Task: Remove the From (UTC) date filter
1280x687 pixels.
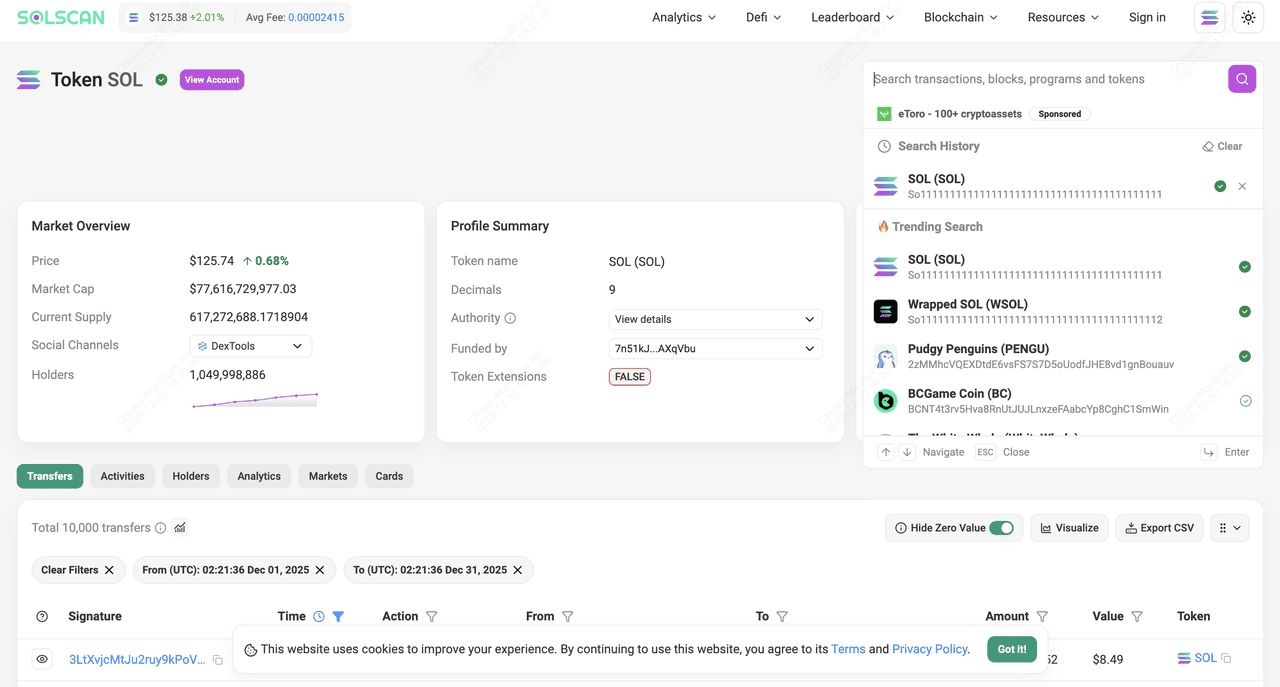Action: click(x=320, y=570)
